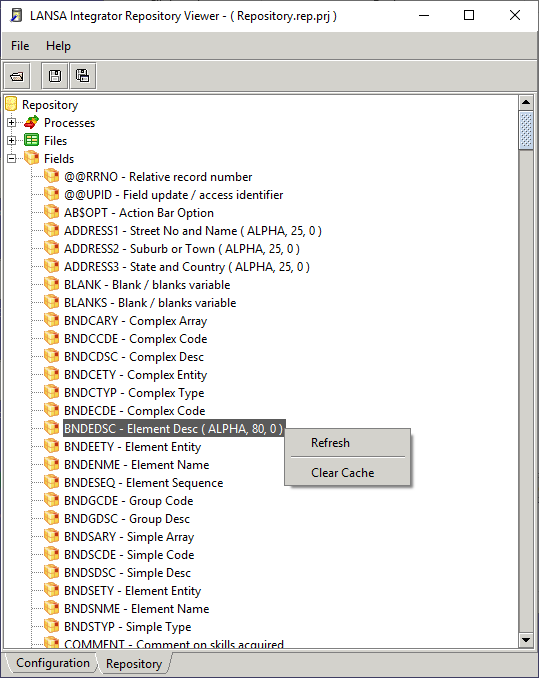
Task: Select BNDSTYP - Simple Type row
Action: (x=128, y=627)
